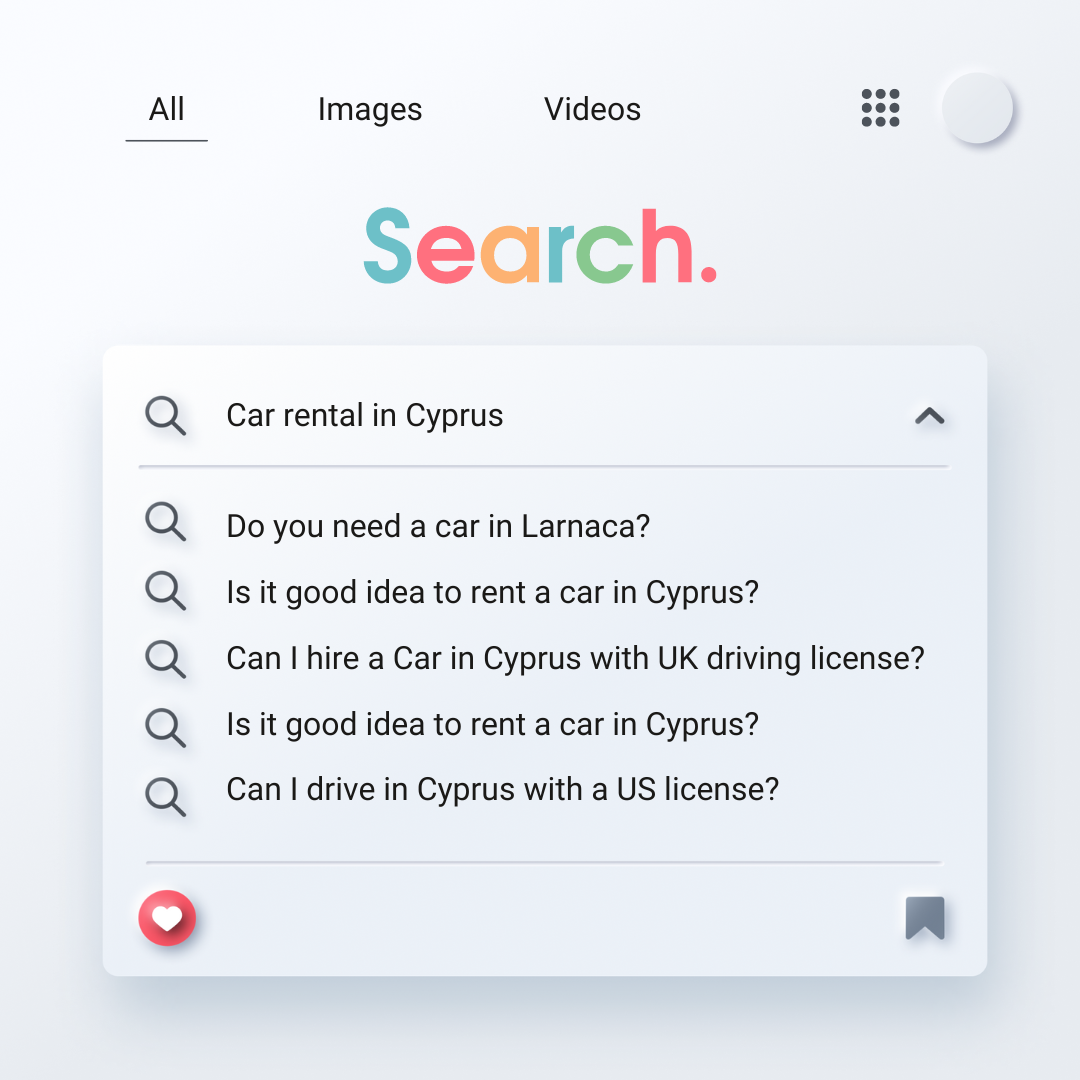Click the chevron at the search bar's right edge
The height and width of the screenshot is (1080, 1080).
(x=930, y=416)
